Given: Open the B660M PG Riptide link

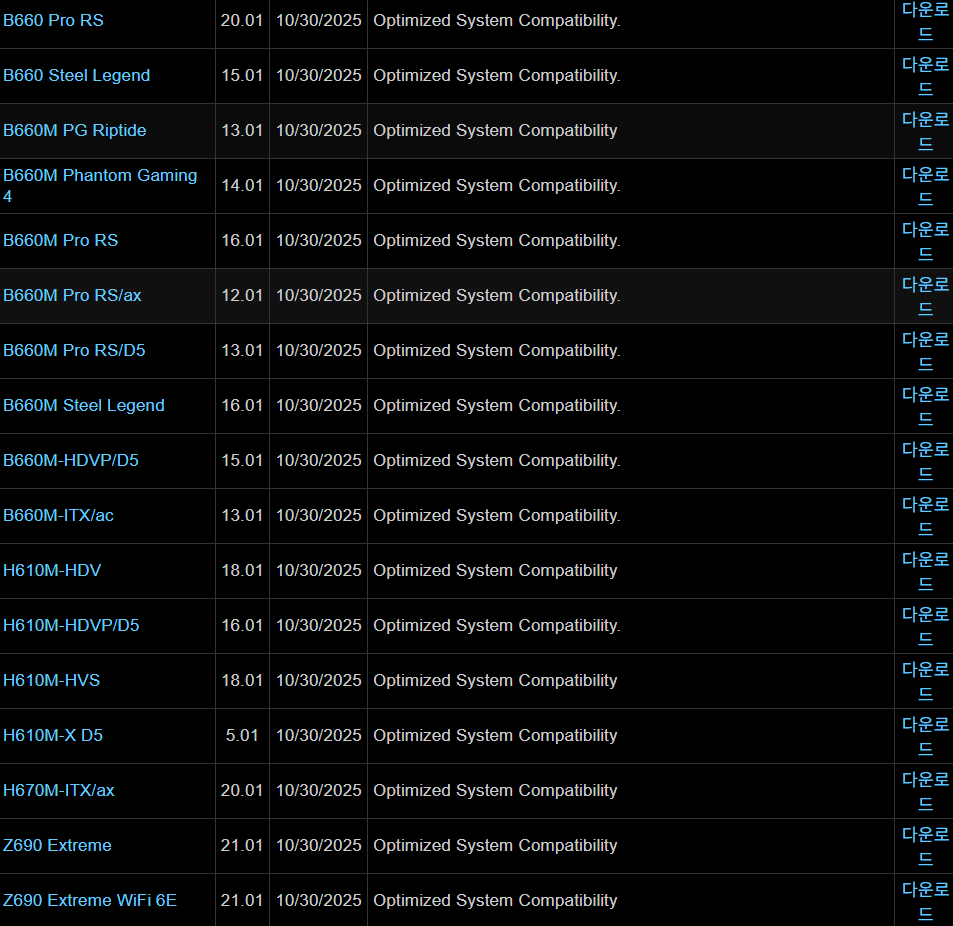Looking at the screenshot, I should point(75,131).
